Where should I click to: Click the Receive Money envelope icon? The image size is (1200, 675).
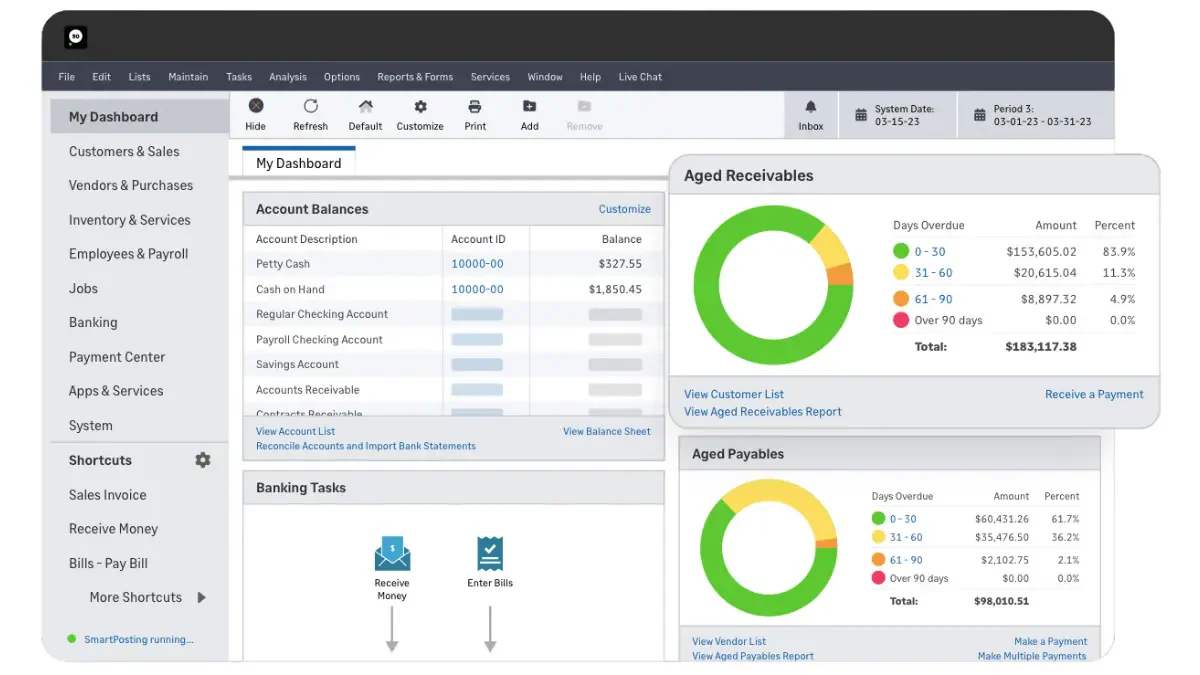pyautogui.click(x=392, y=554)
